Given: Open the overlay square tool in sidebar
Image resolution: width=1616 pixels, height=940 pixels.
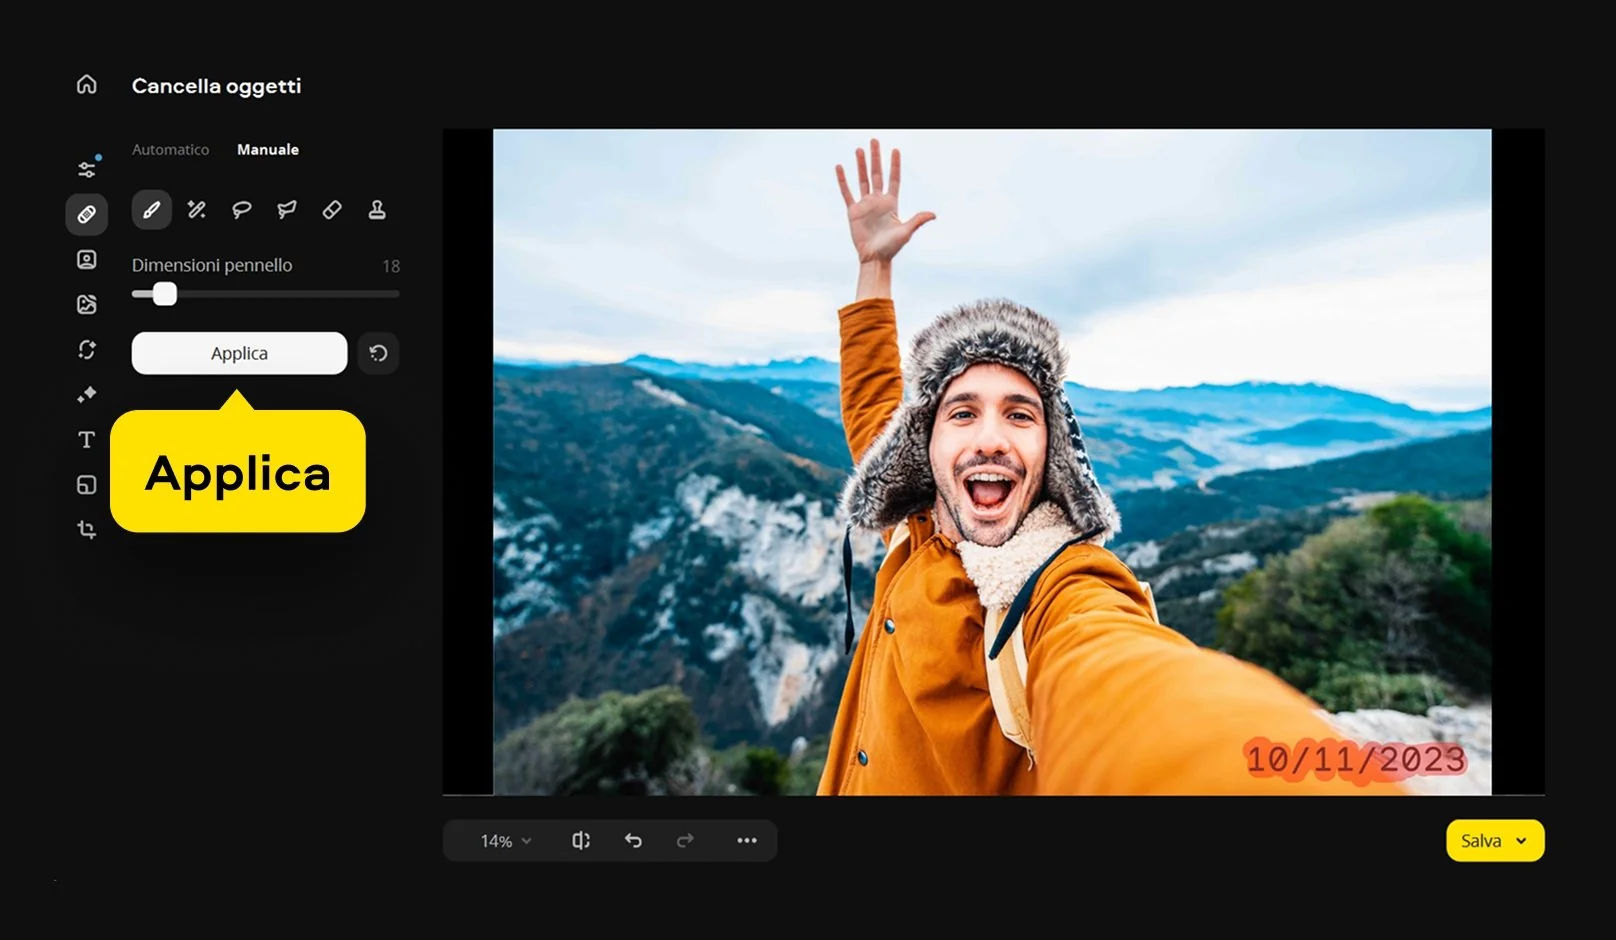Looking at the screenshot, I should (87, 484).
